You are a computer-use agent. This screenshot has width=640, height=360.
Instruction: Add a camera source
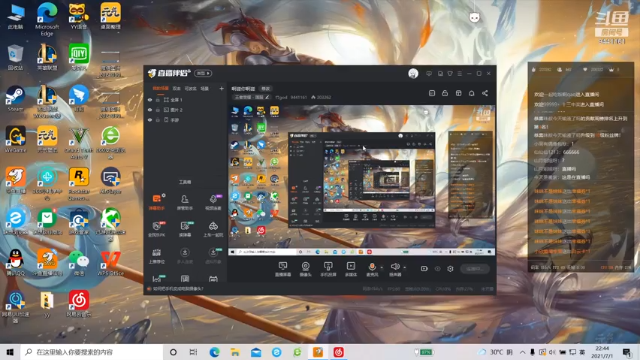coord(305,269)
